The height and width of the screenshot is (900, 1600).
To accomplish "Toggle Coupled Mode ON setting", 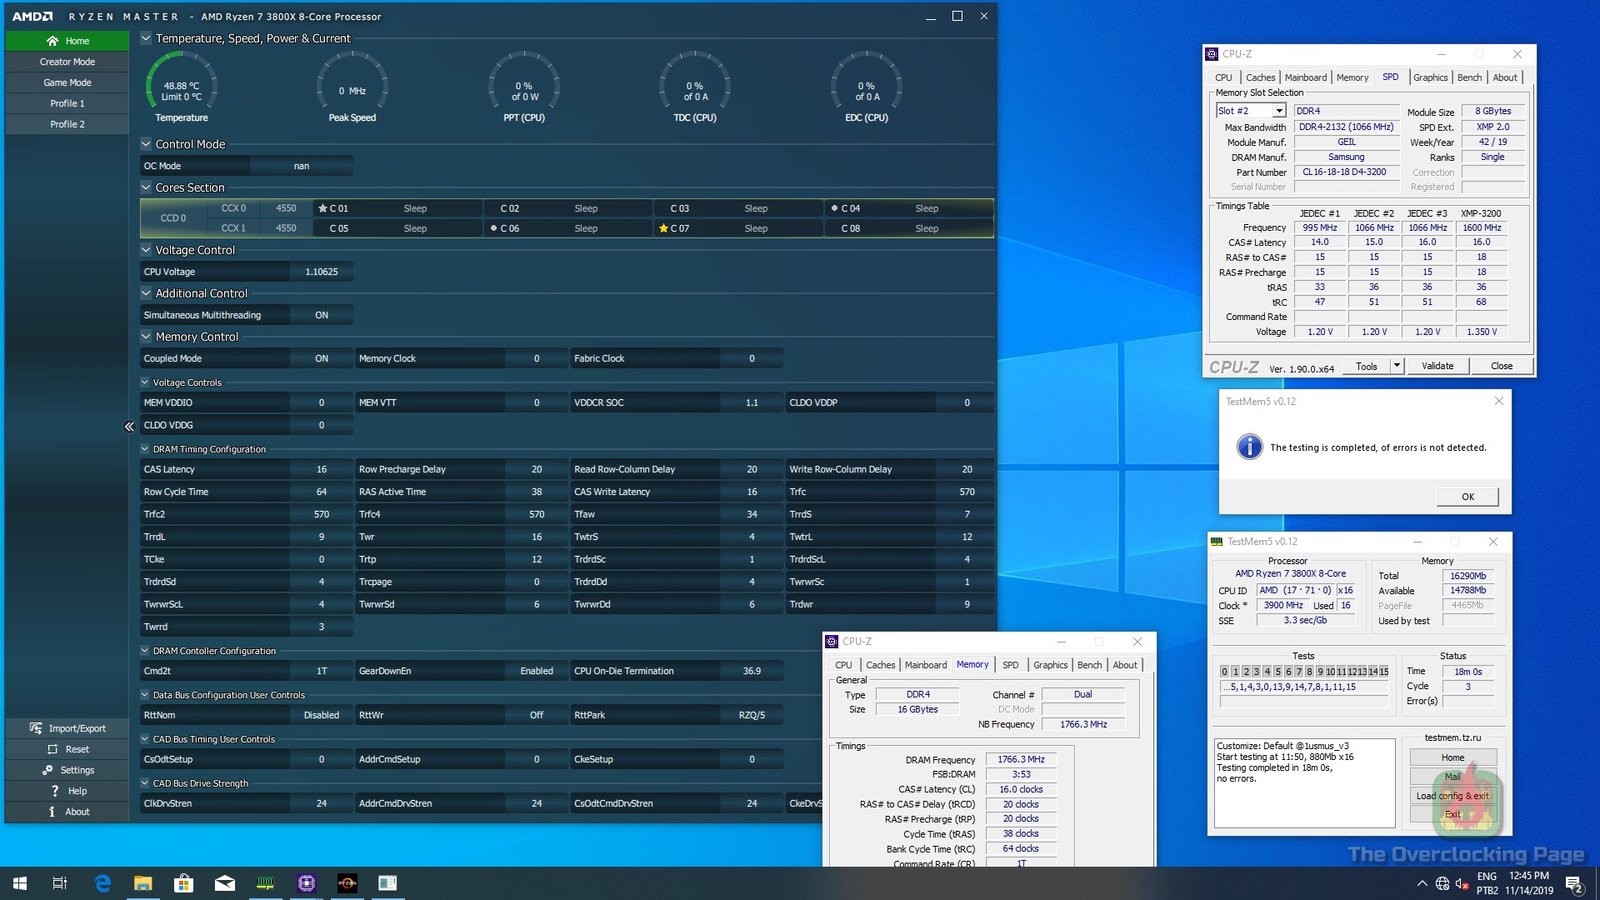I will [321, 359].
